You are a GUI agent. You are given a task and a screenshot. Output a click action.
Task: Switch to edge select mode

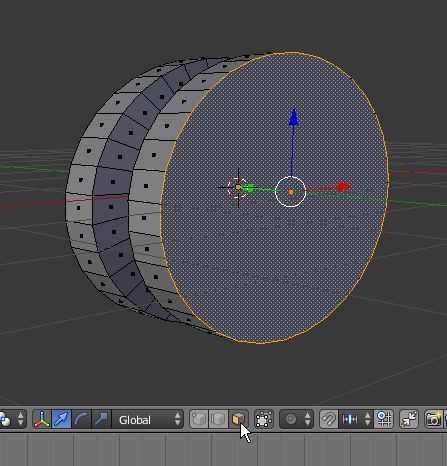pyautogui.click(x=218, y=419)
